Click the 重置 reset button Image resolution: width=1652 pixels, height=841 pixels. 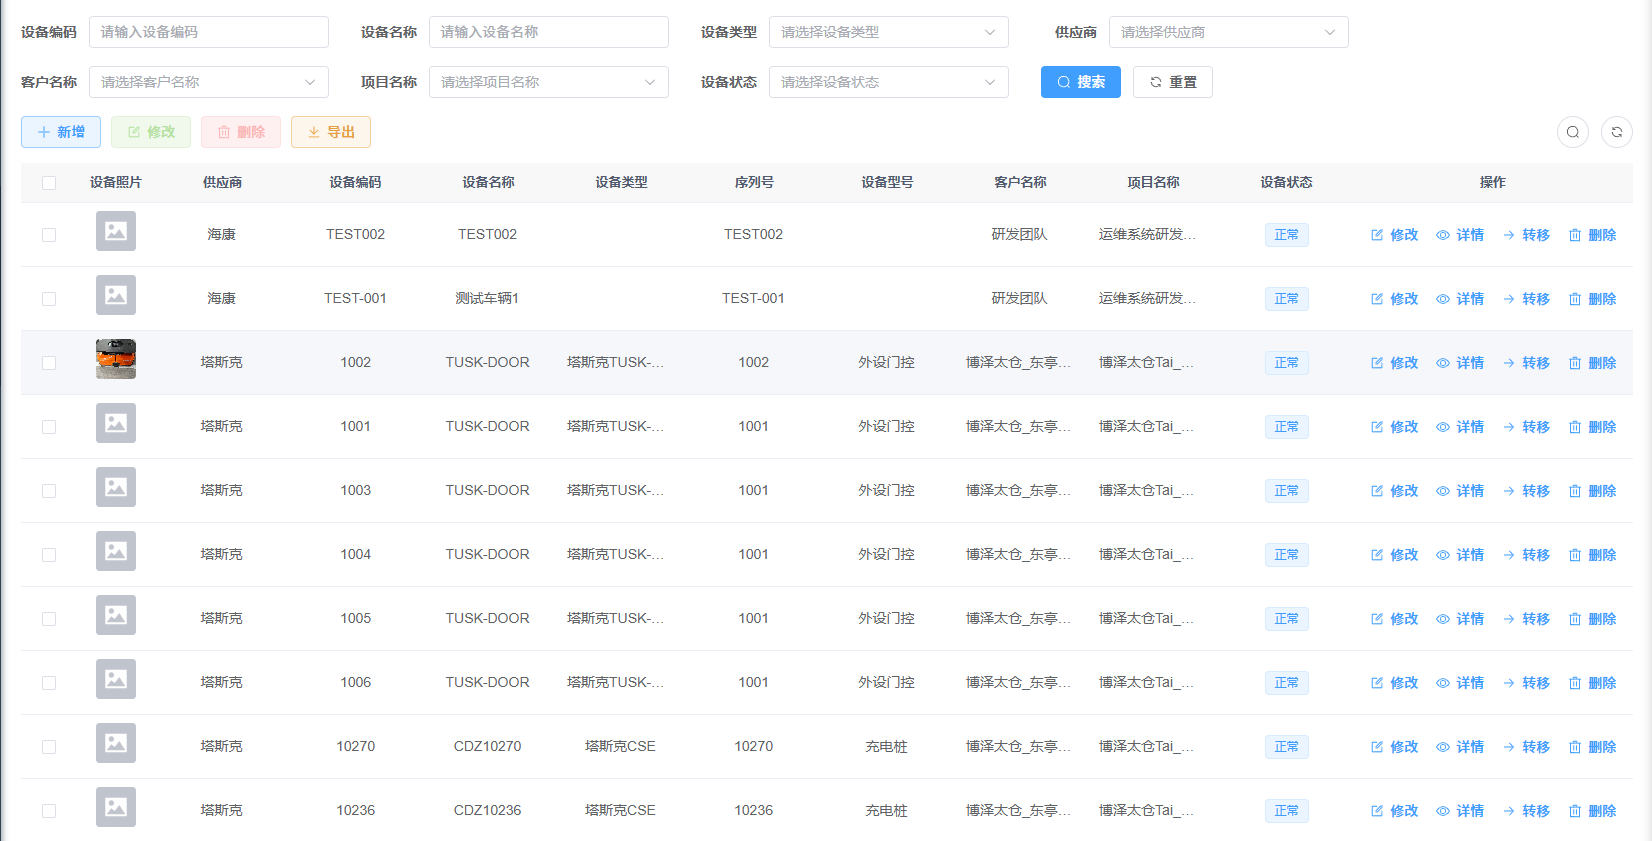click(x=1172, y=82)
